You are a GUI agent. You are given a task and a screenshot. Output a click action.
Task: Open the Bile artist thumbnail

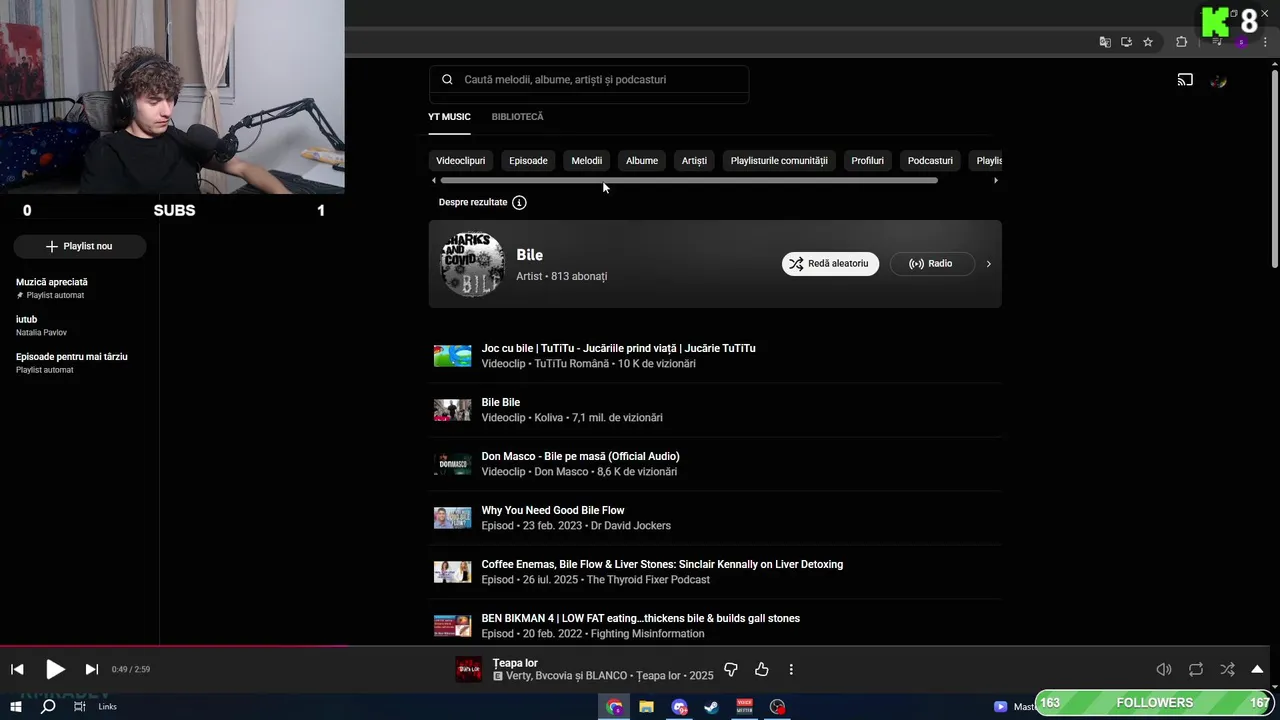coord(472,264)
